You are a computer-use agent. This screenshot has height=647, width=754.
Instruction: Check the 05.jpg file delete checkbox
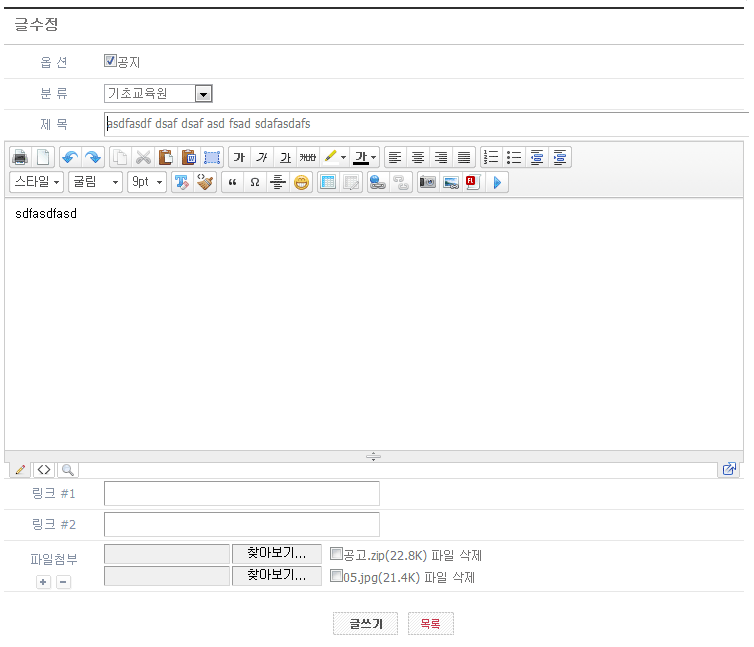pyautogui.click(x=336, y=576)
